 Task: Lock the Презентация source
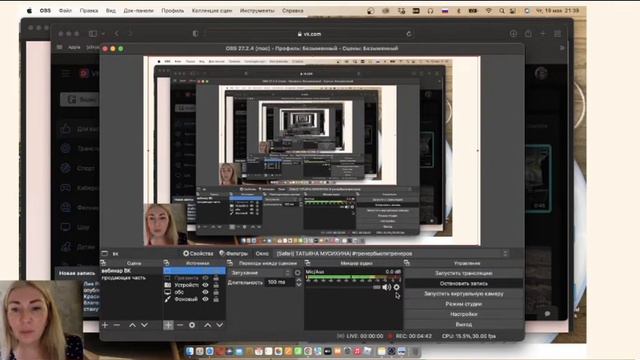[x=216, y=278]
